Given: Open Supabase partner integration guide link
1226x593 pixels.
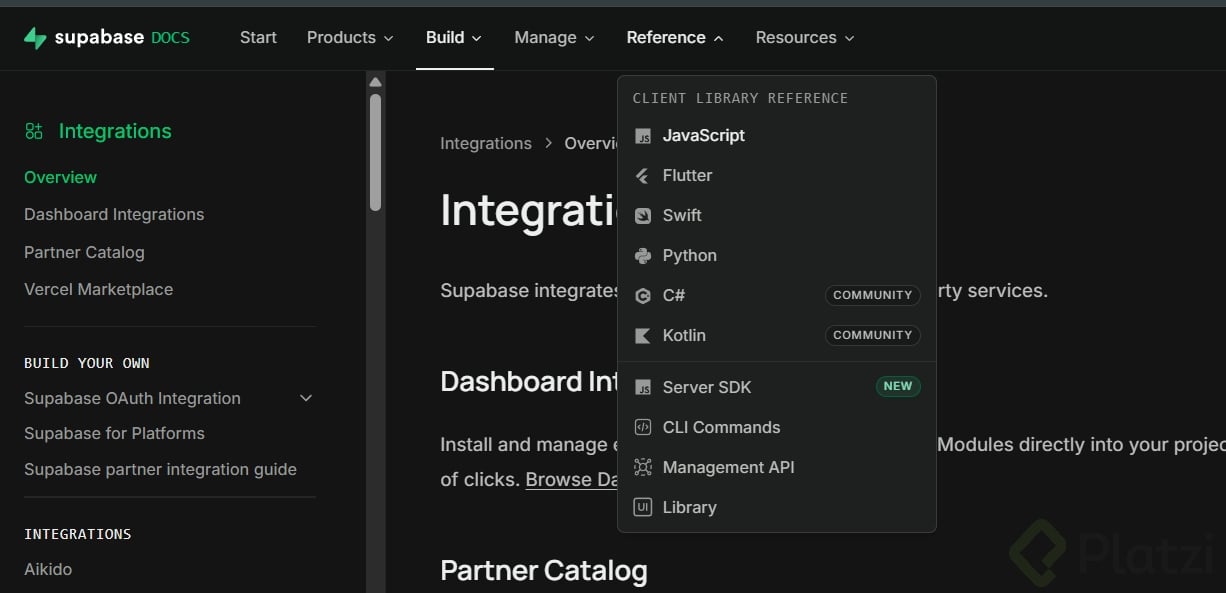Looking at the screenshot, I should [160, 469].
